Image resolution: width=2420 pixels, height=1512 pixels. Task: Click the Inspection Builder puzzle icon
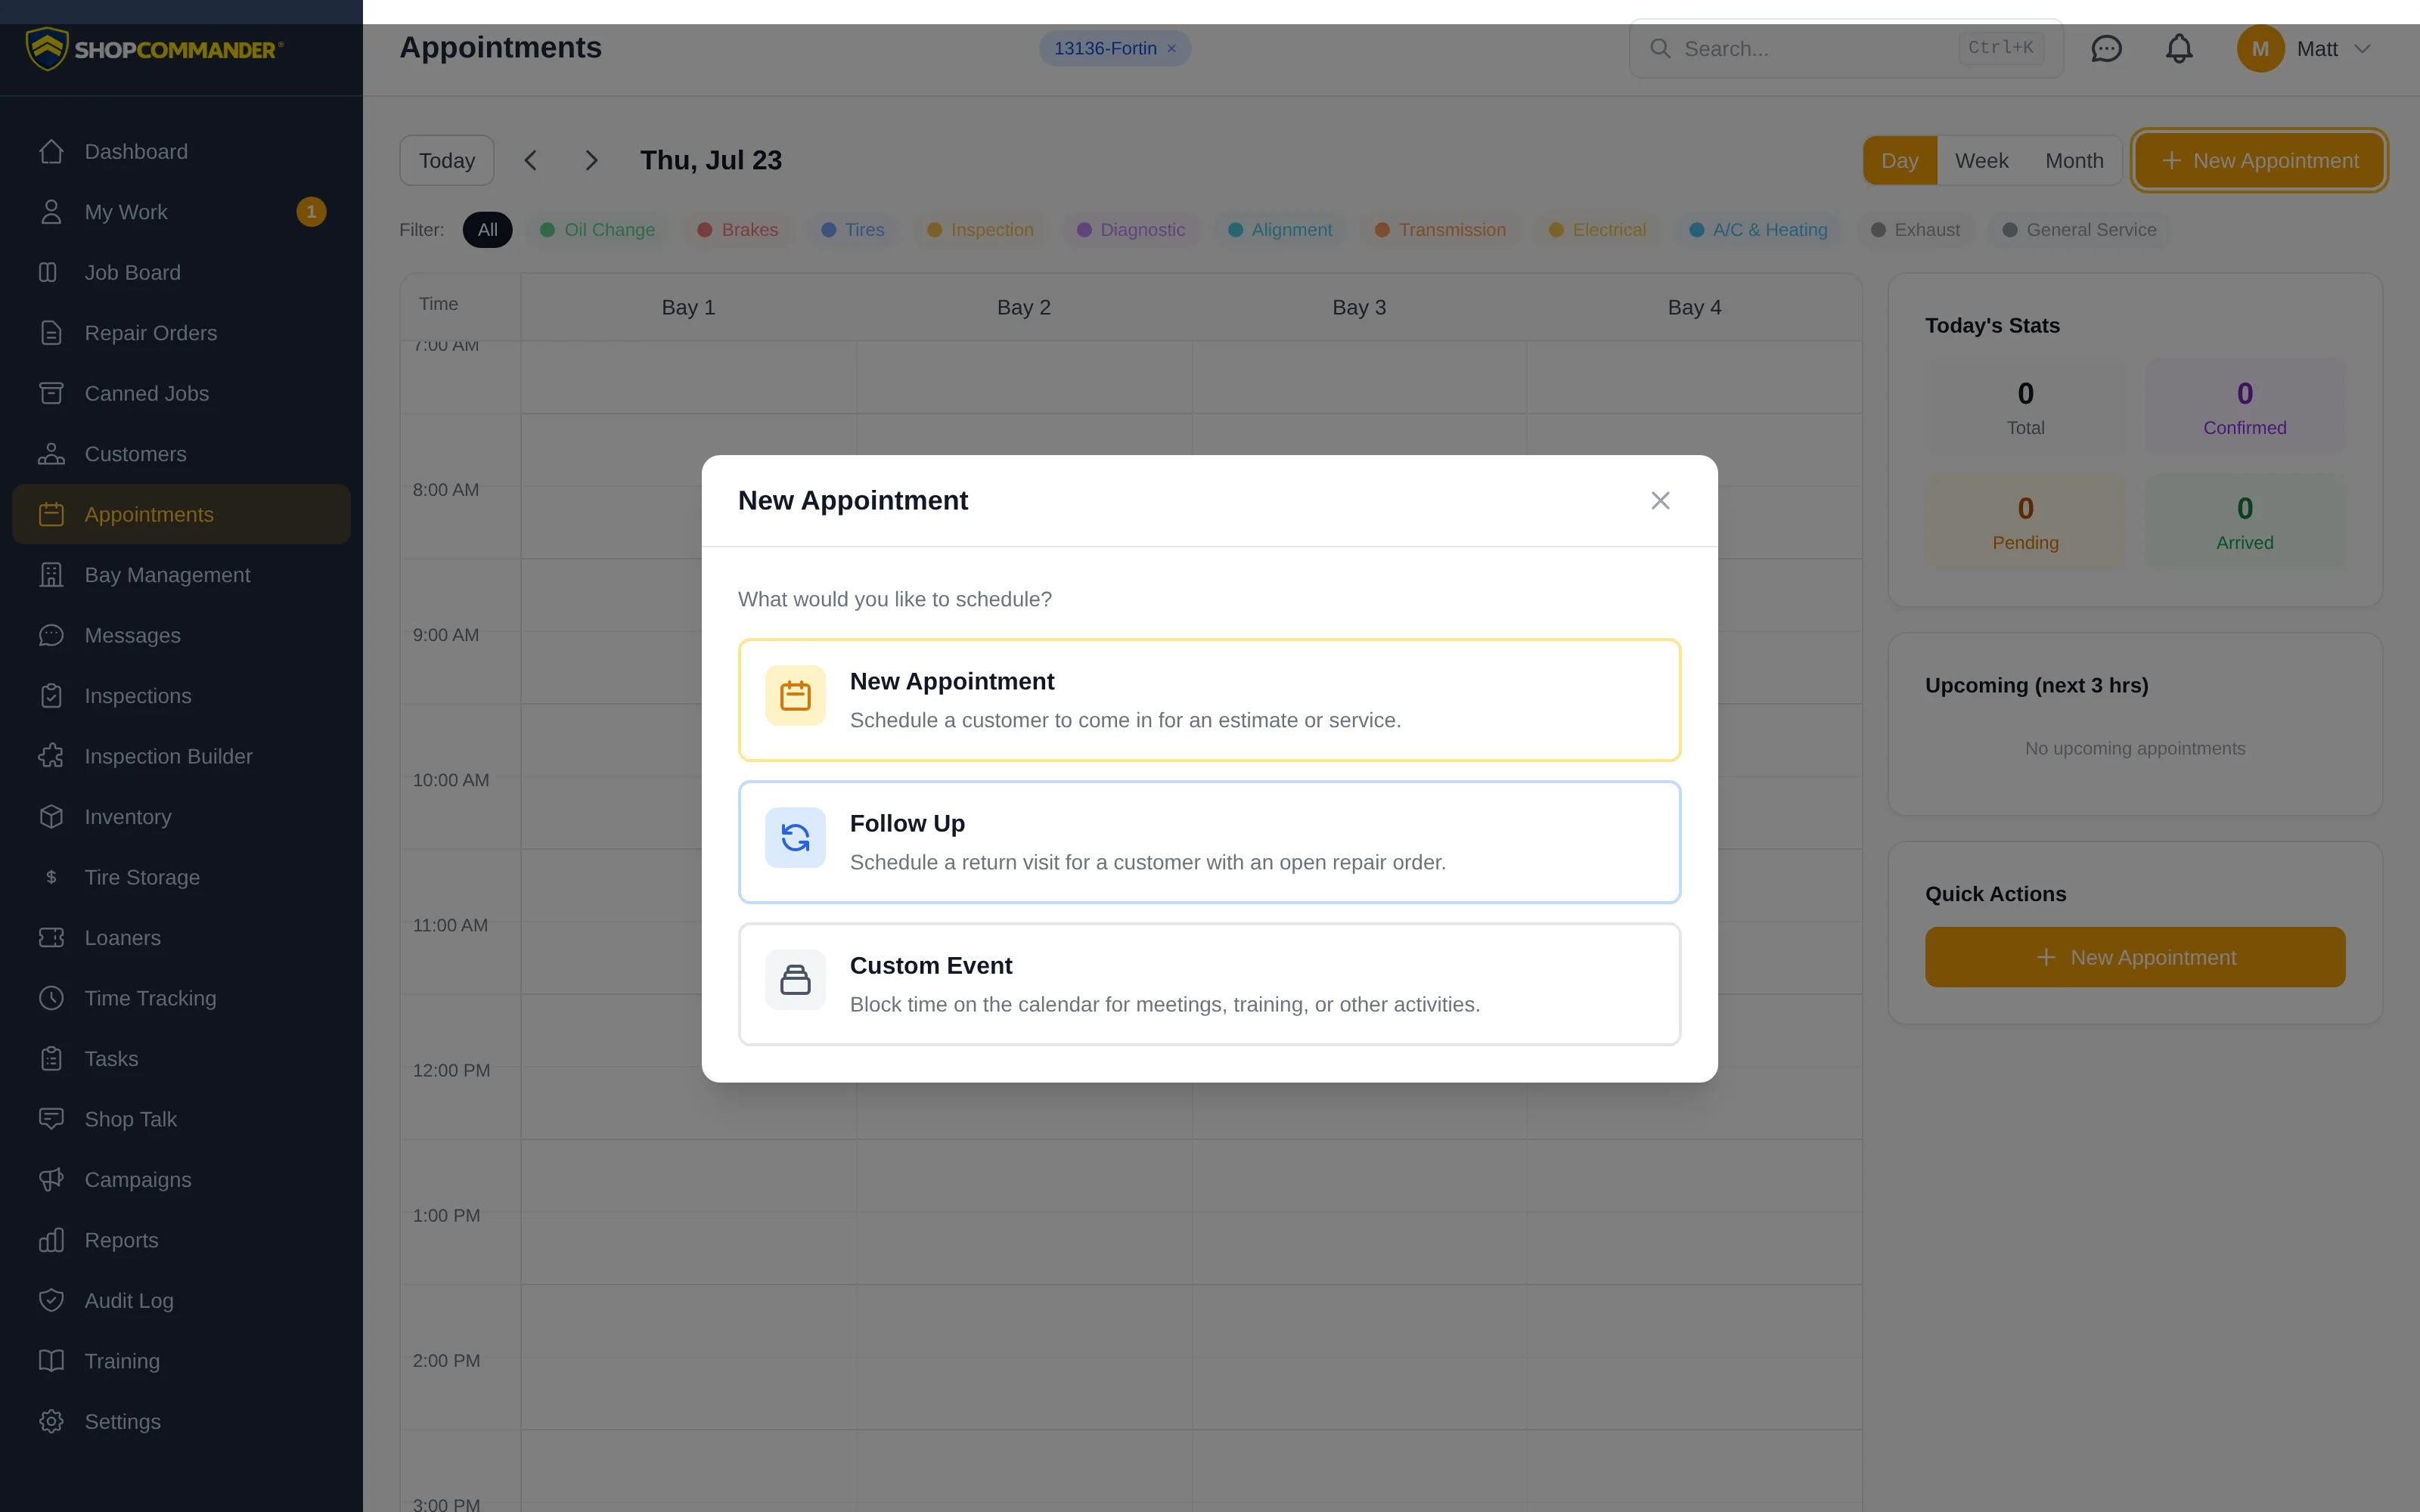[51, 756]
